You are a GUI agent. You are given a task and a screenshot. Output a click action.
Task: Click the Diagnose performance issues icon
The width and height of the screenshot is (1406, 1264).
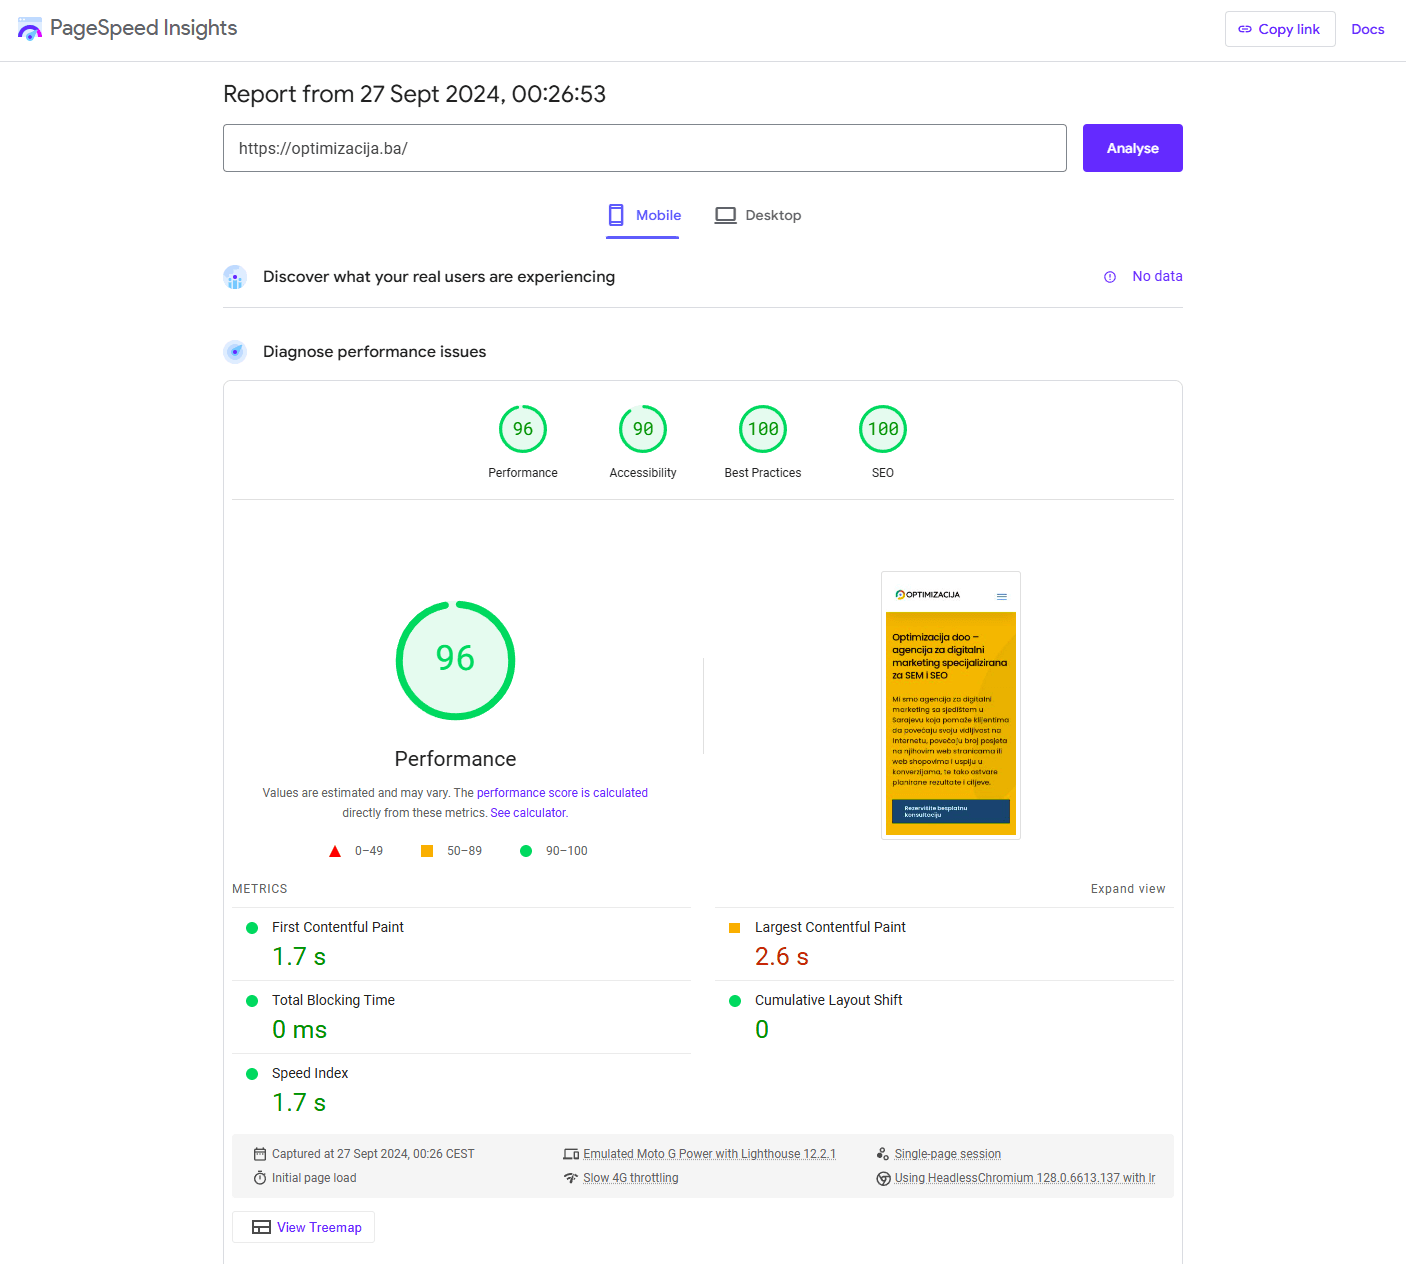235,352
